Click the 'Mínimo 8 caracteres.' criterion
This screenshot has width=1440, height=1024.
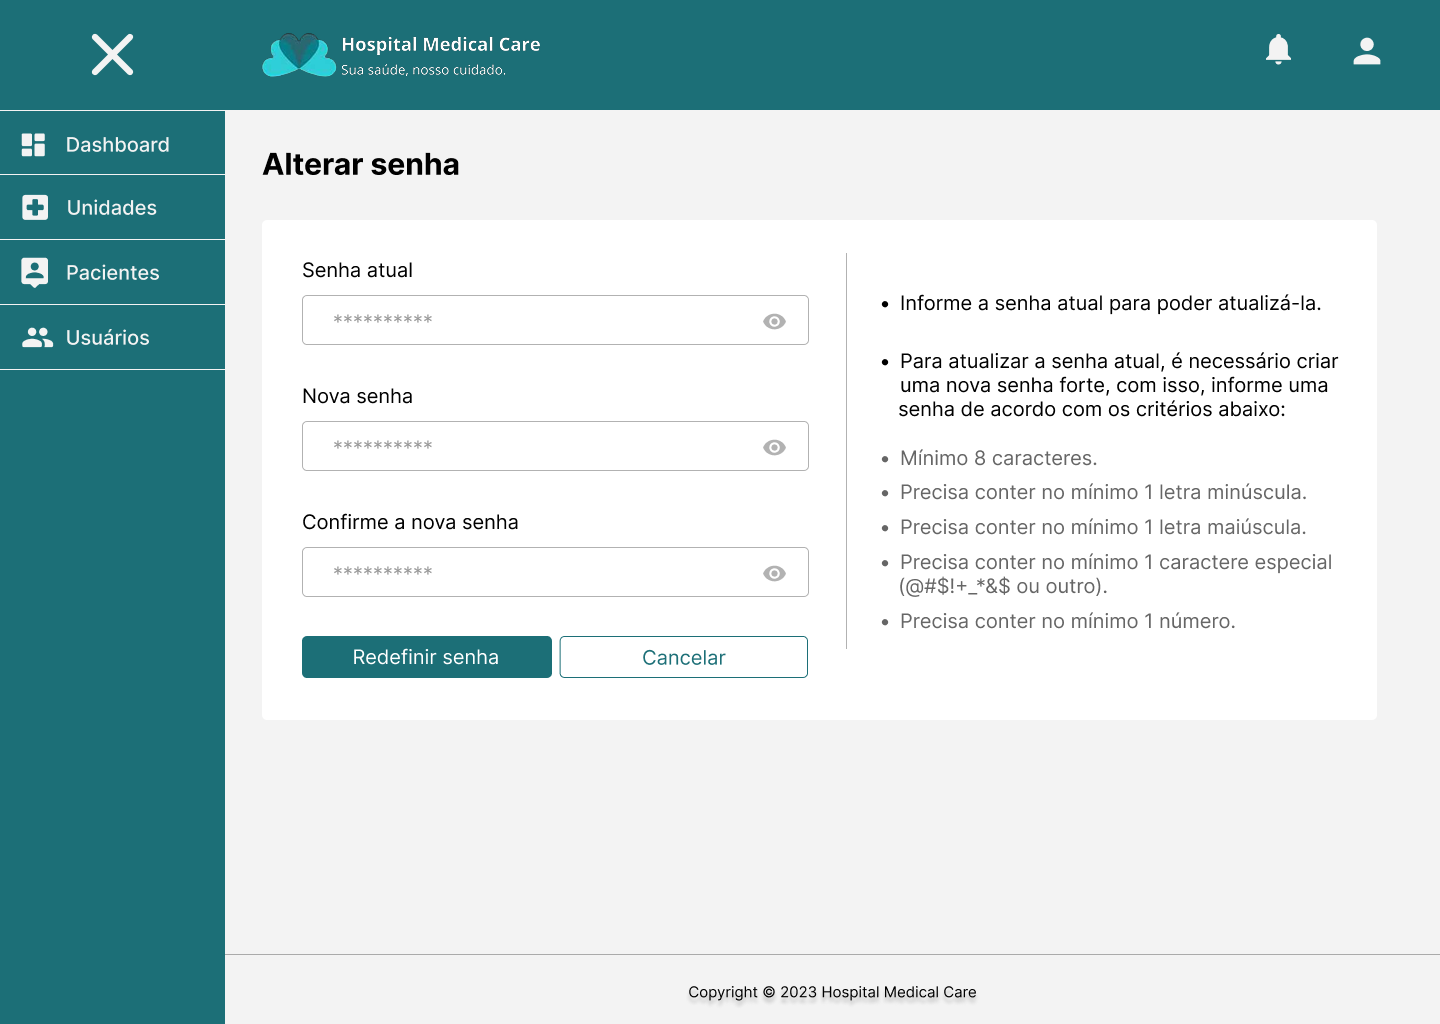(x=998, y=458)
